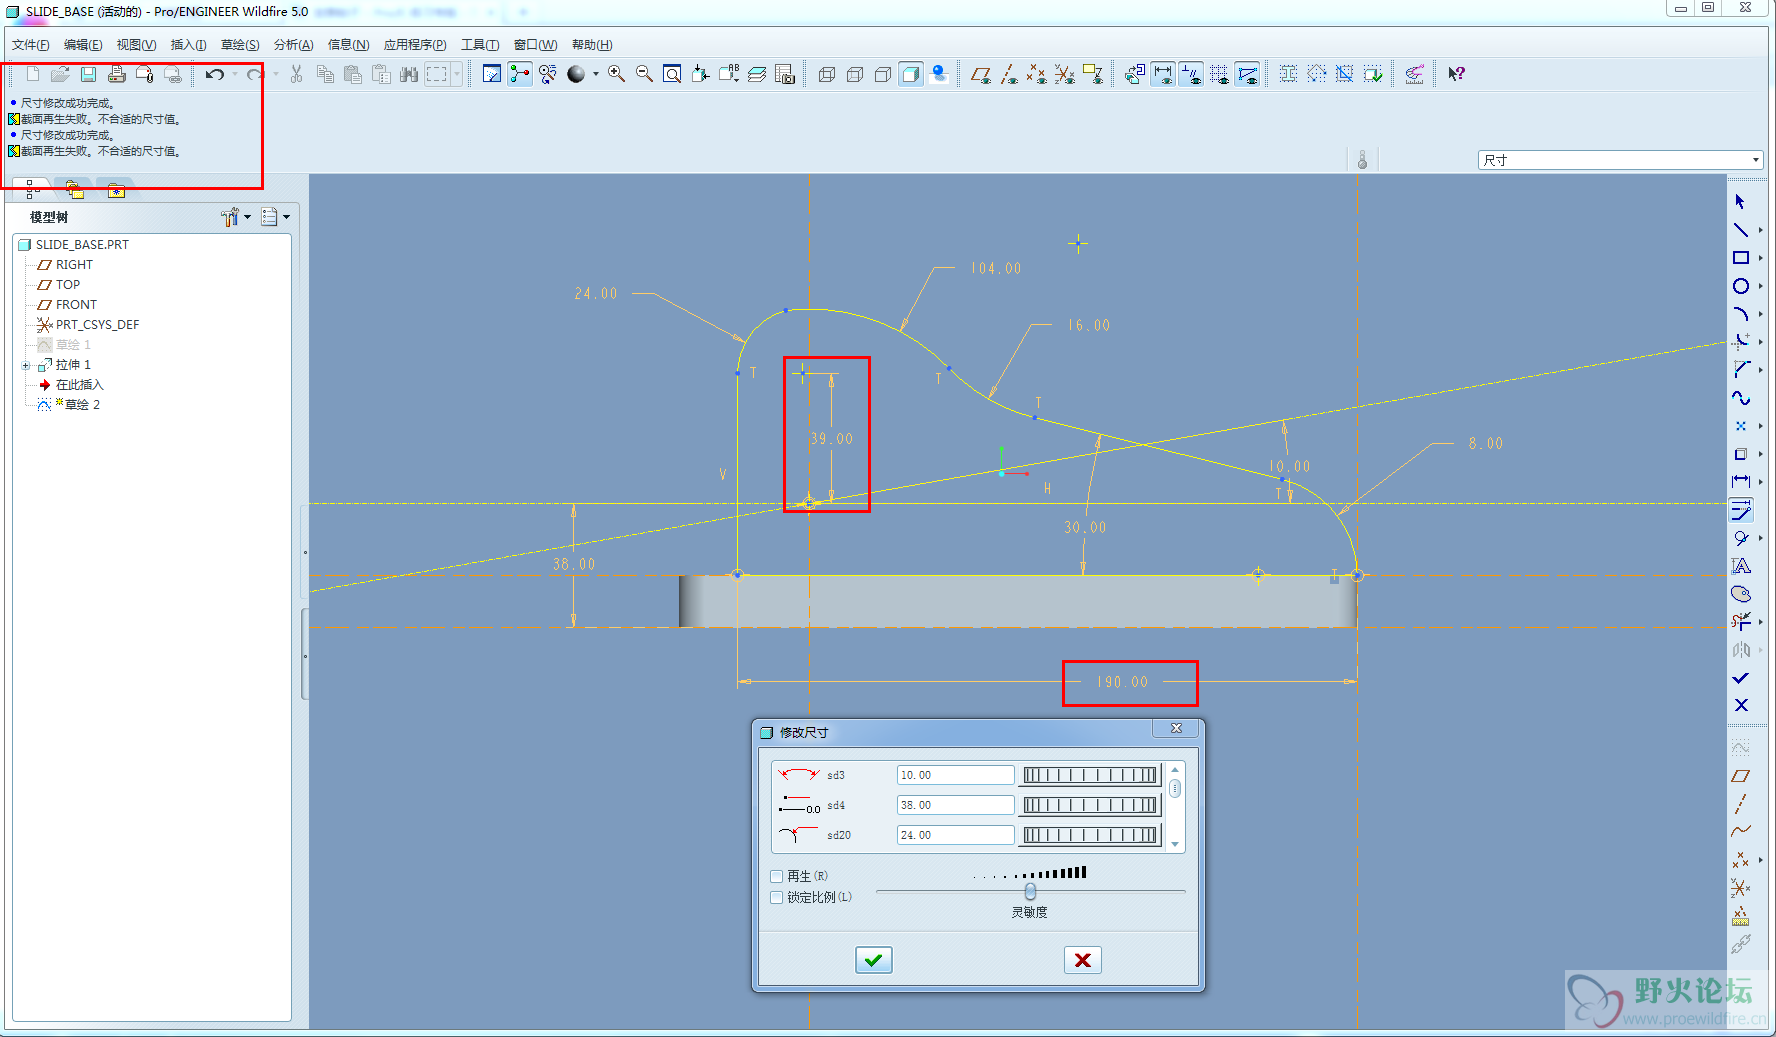Viewport: 1776px width, 1037px height.
Task: Tick the 锁定比例(L) checkbox
Action: coord(777,897)
